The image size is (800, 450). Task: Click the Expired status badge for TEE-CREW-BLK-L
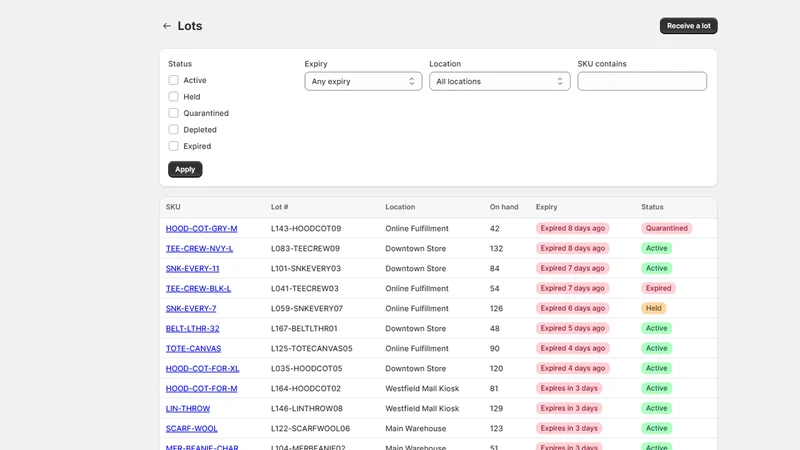point(658,288)
